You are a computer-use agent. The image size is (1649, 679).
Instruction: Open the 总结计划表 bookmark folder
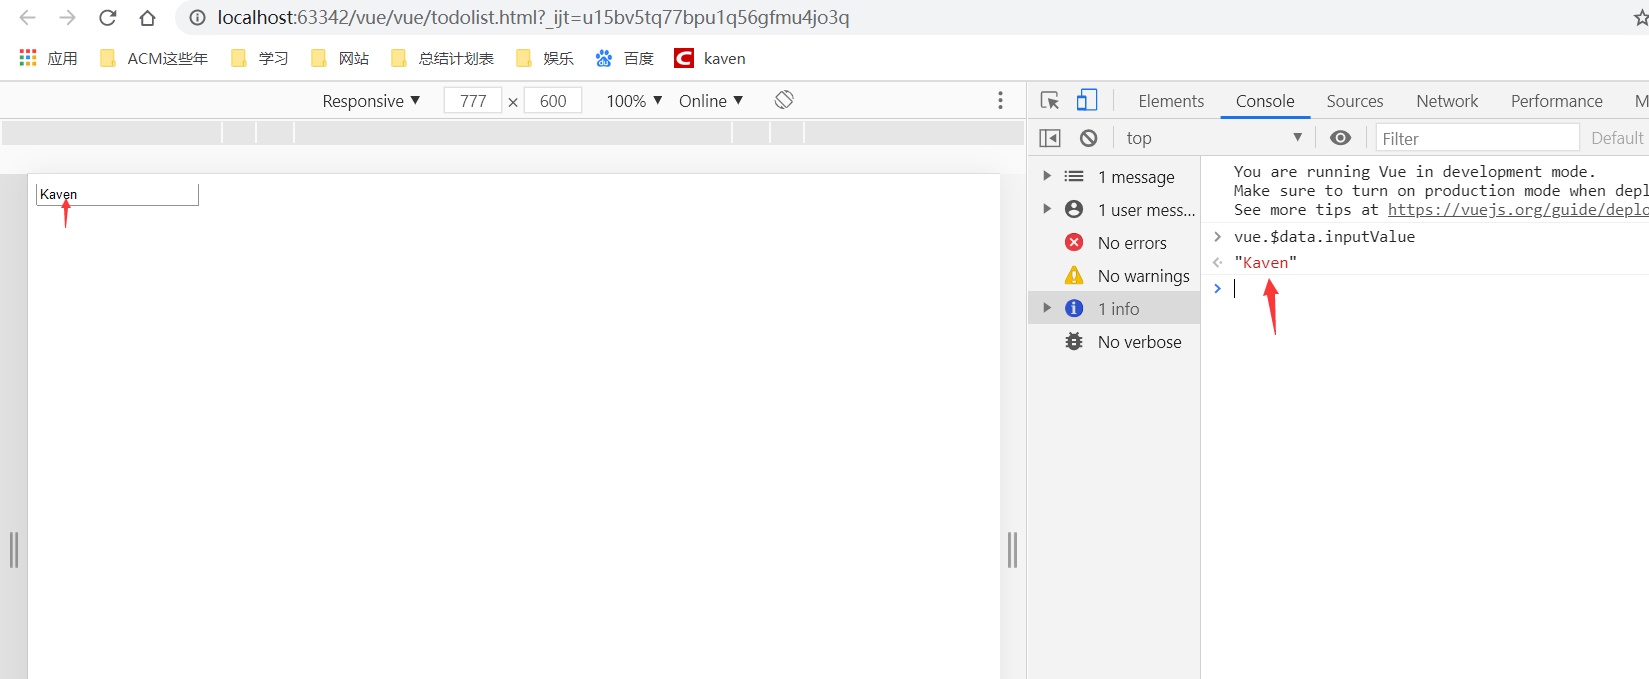[x=442, y=58]
